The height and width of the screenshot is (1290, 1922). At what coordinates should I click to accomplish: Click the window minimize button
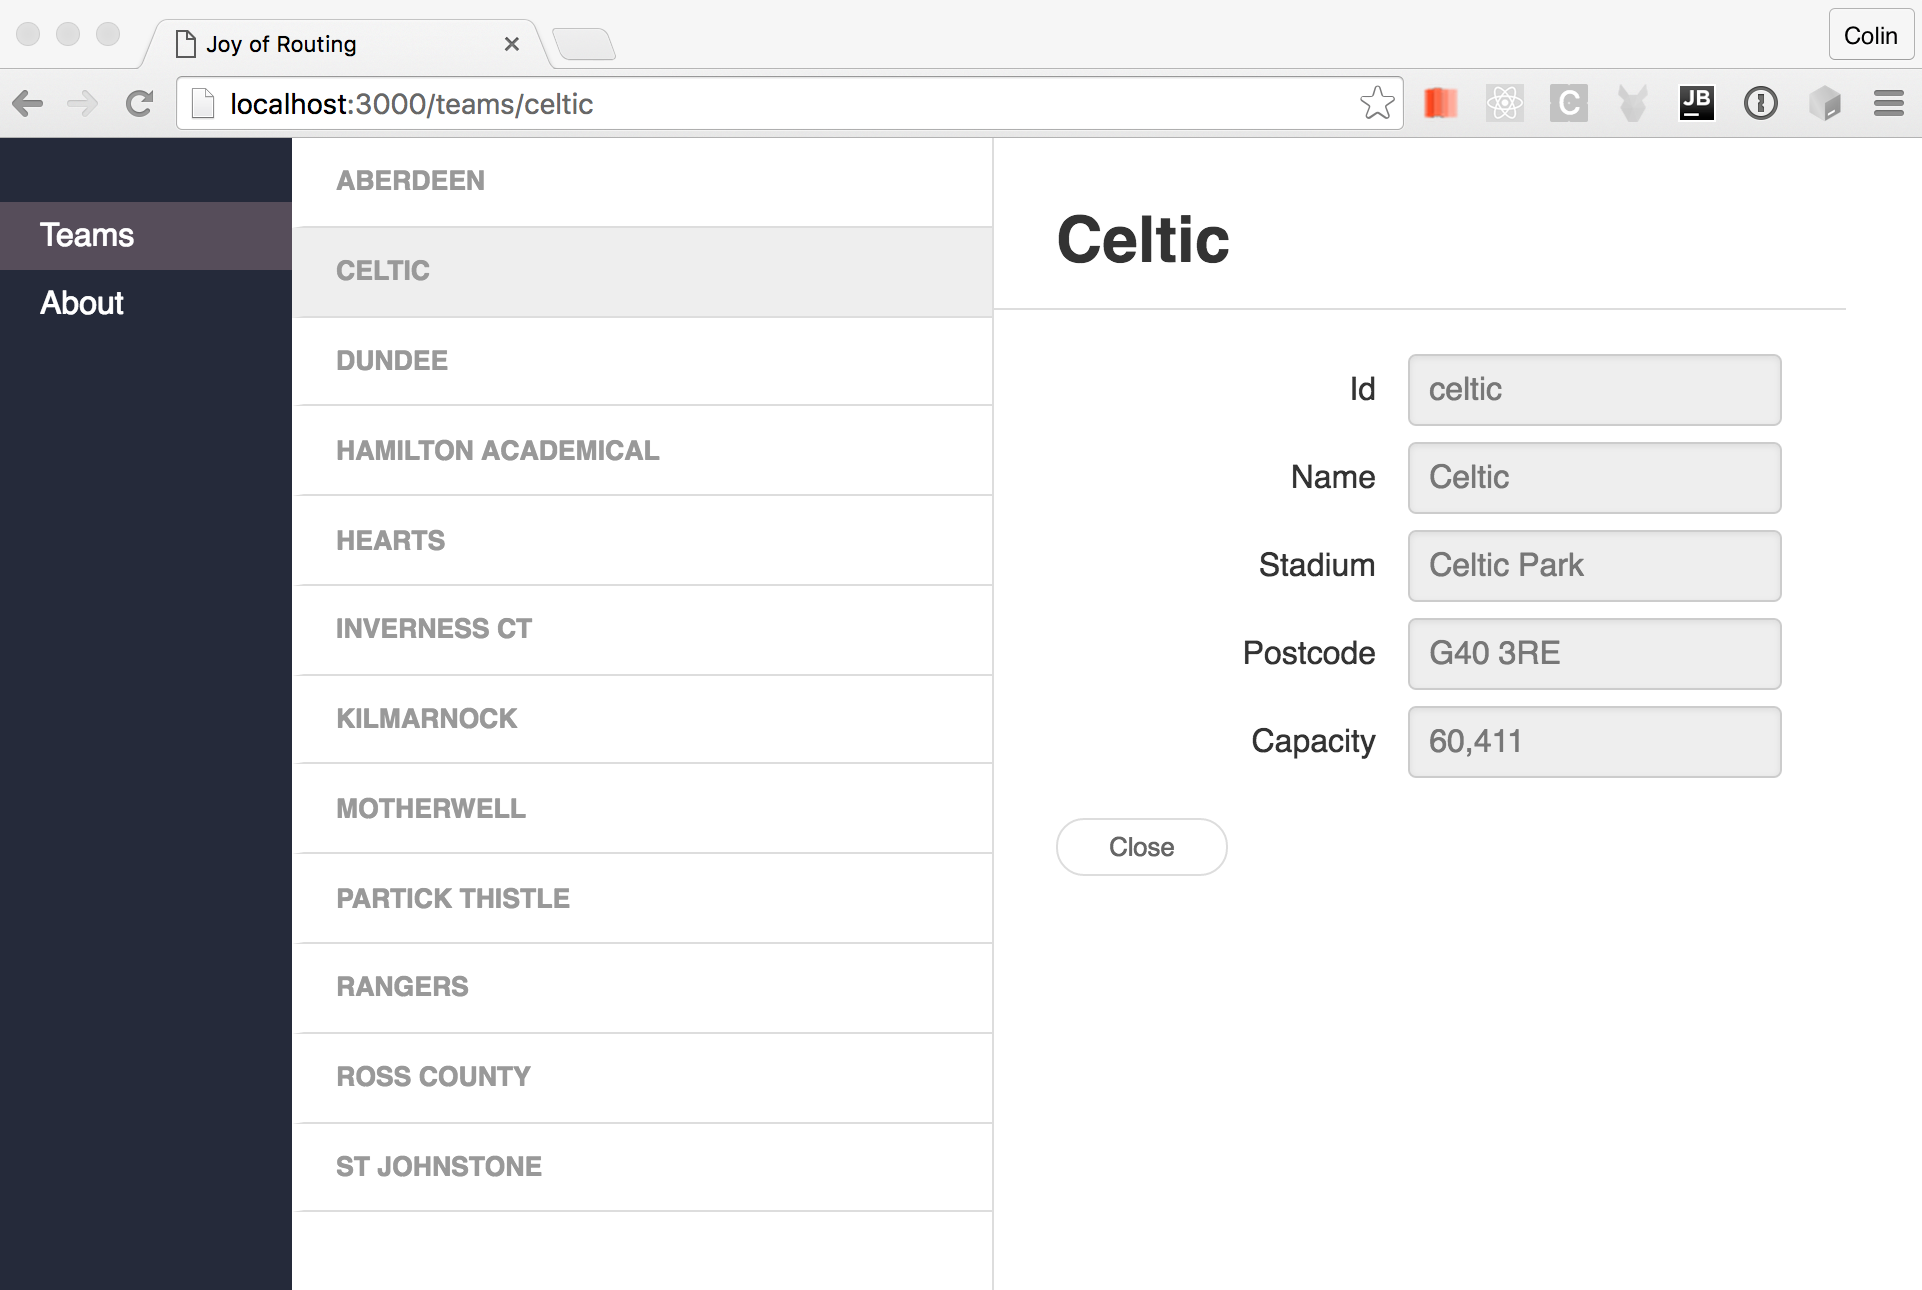[68, 34]
